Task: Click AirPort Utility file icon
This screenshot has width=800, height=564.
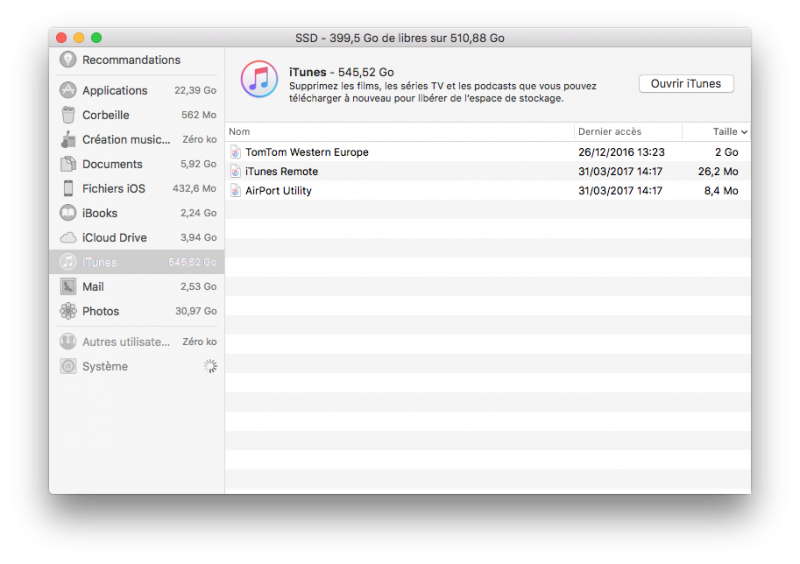Action: click(235, 191)
